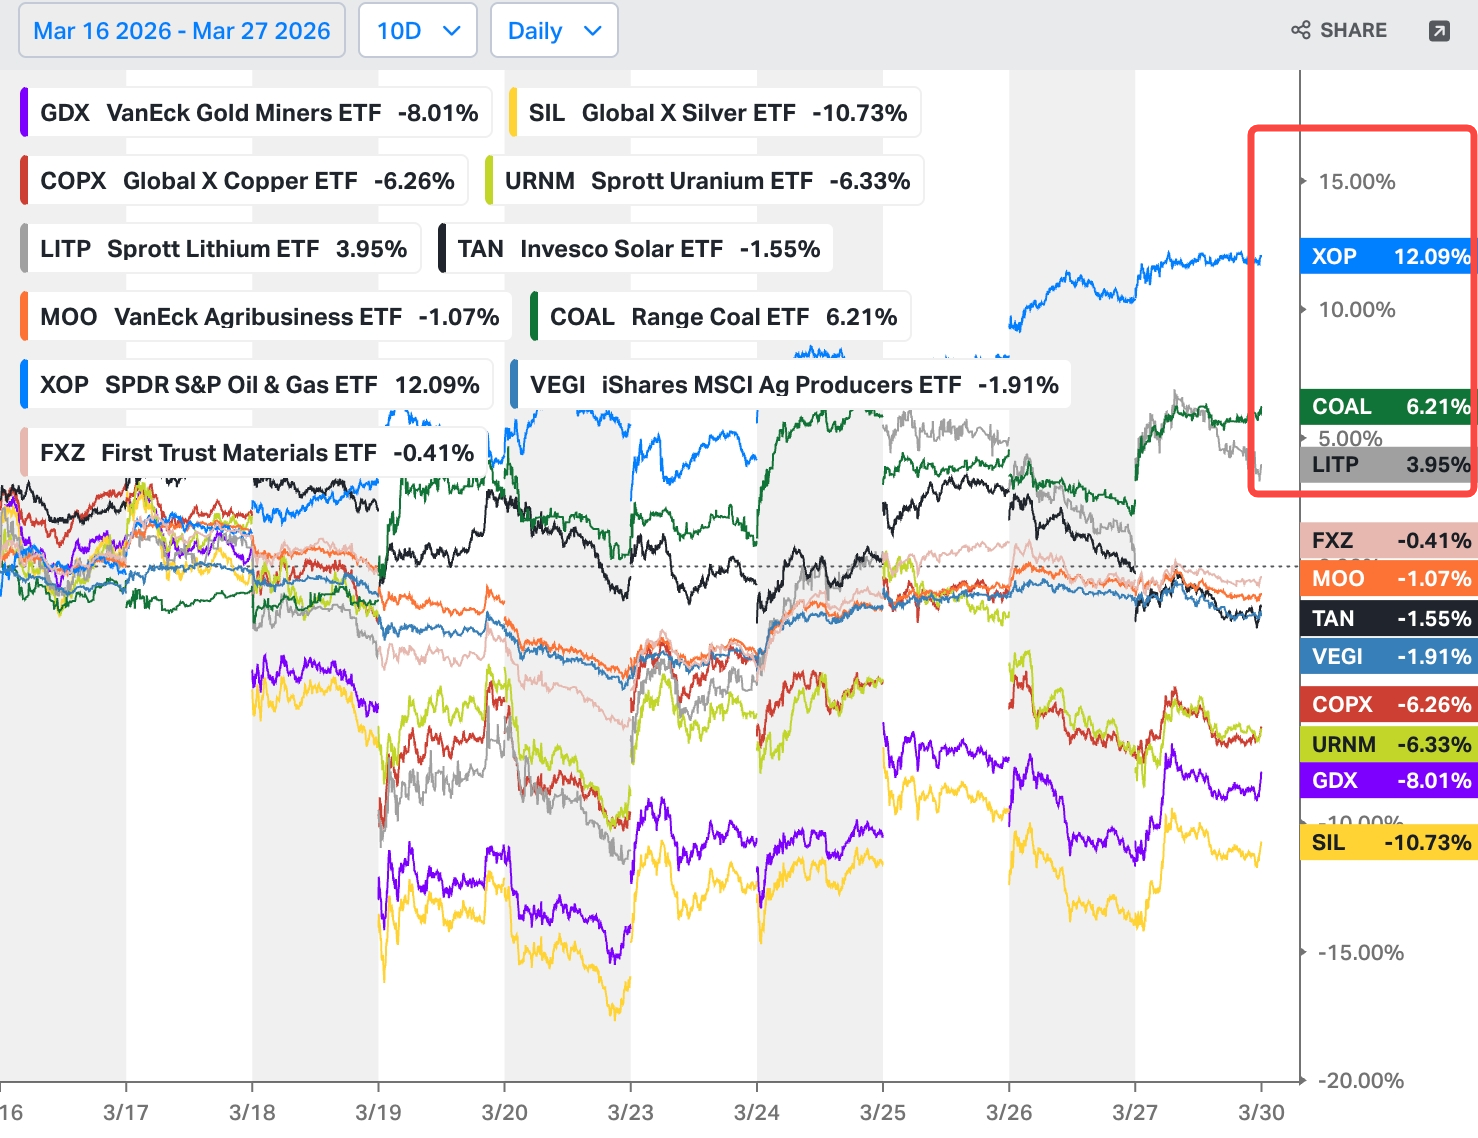Click the 15.00% axis arrow marker
1478x1138 pixels.
(1303, 181)
